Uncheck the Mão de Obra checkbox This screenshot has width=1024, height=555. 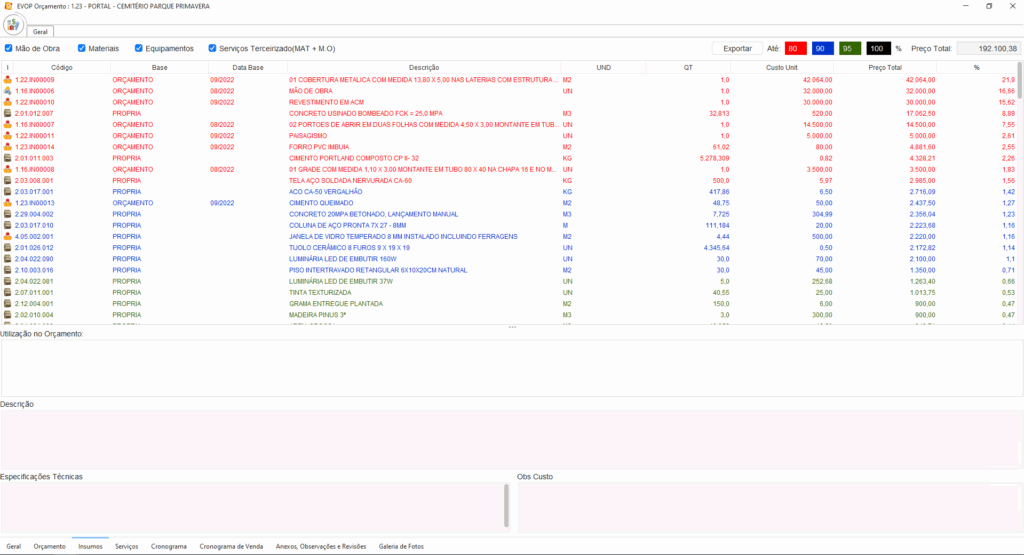coord(9,48)
